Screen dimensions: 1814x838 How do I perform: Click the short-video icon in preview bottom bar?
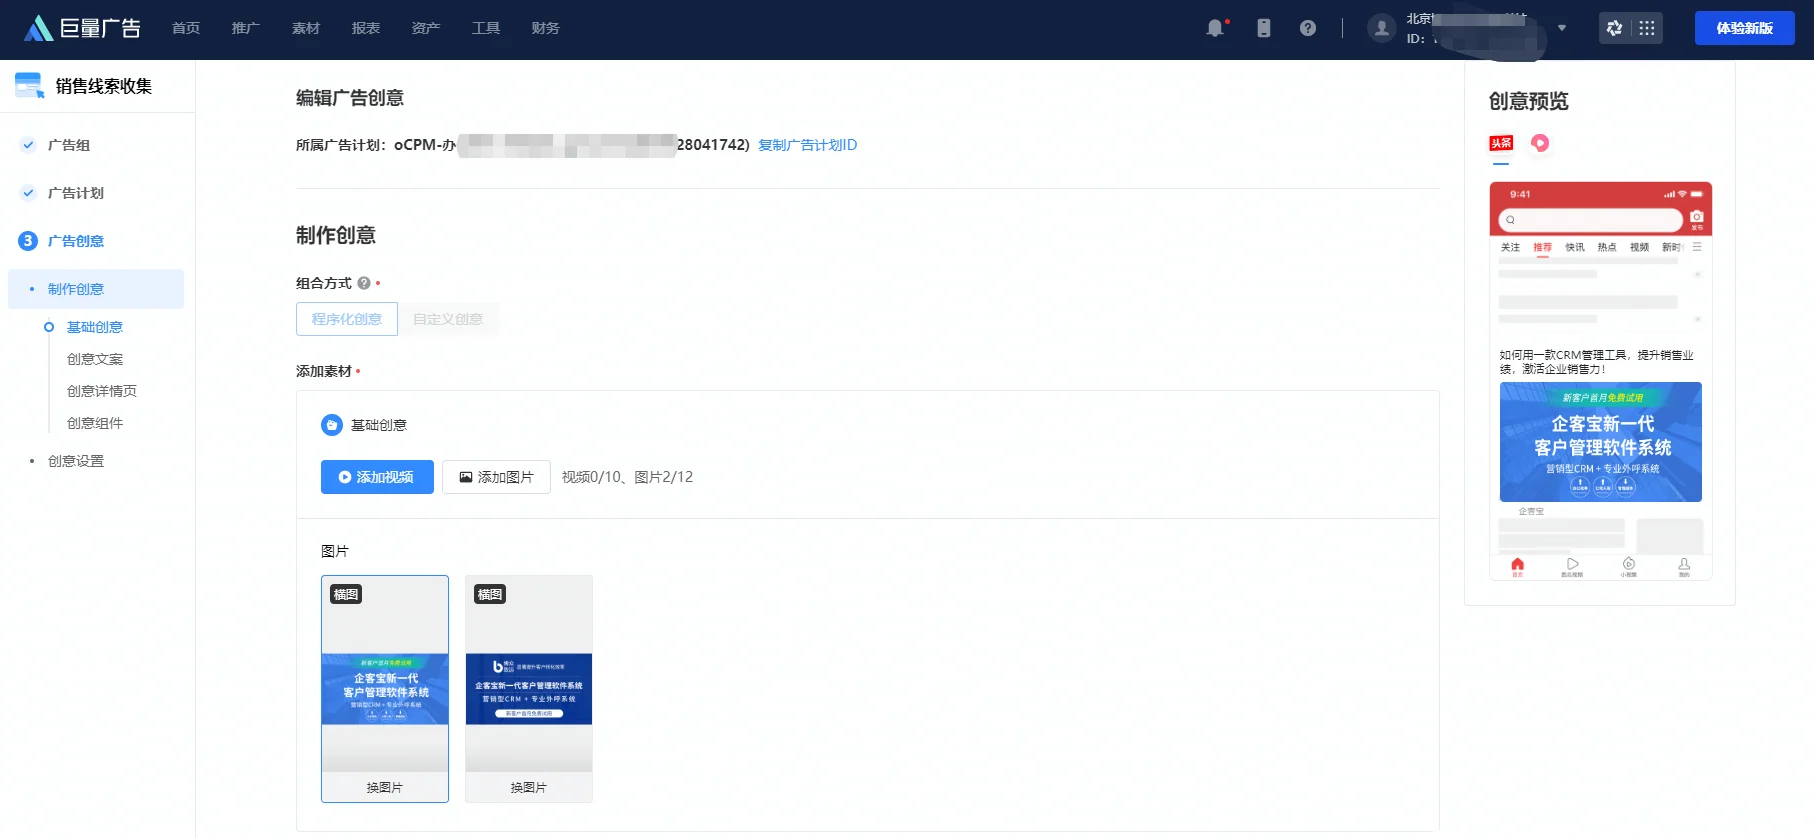coord(1629,566)
